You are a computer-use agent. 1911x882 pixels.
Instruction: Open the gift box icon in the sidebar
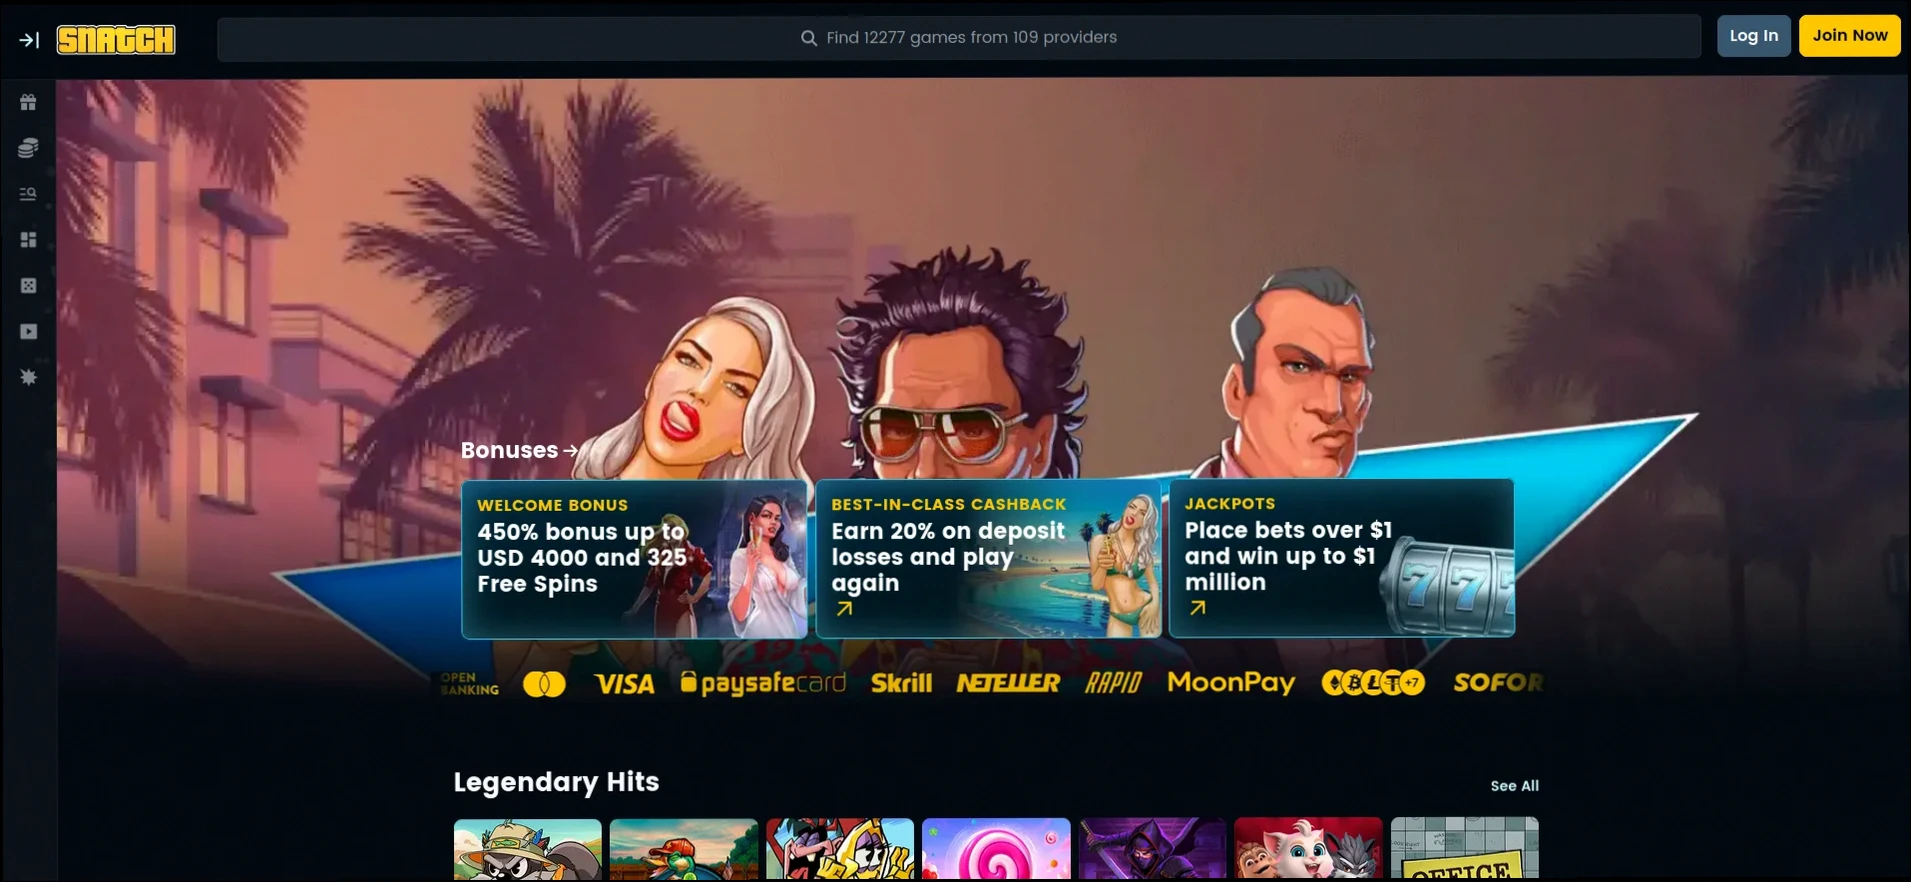[x=28, y=102]
